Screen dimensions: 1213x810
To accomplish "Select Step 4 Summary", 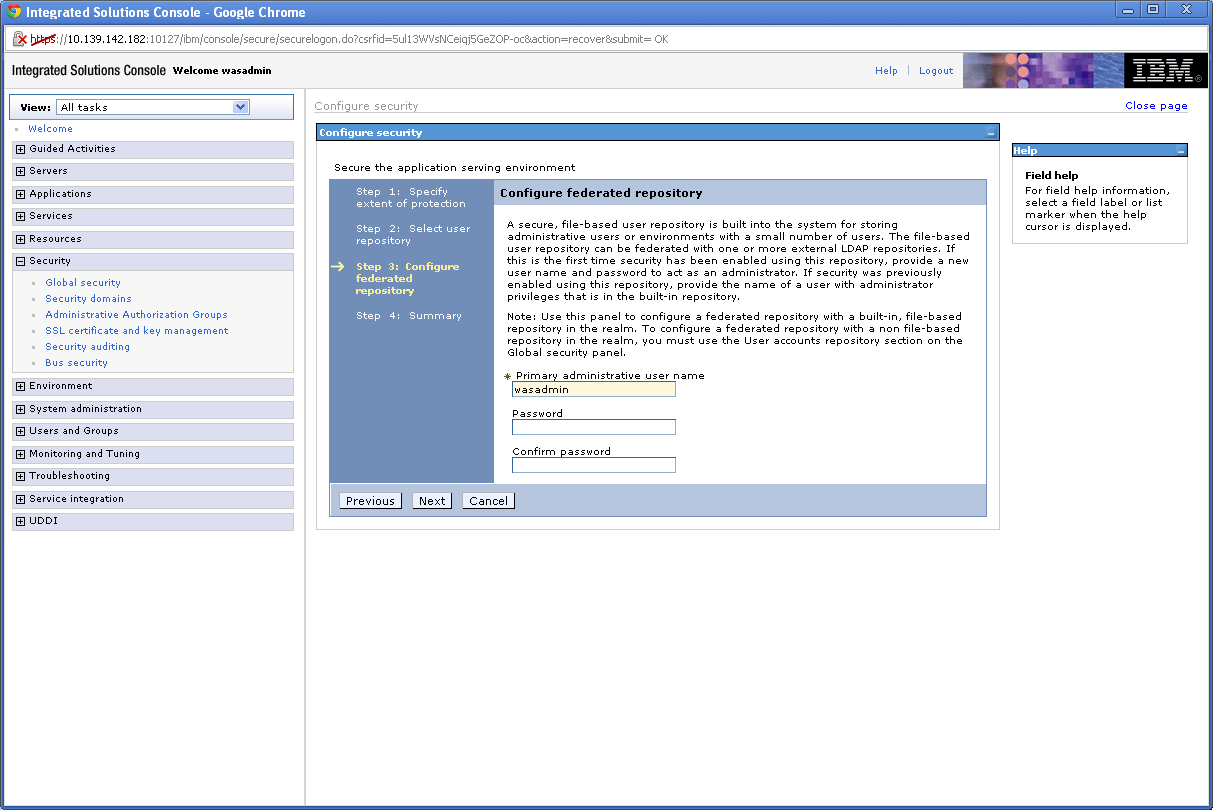I will pos(409,316).
